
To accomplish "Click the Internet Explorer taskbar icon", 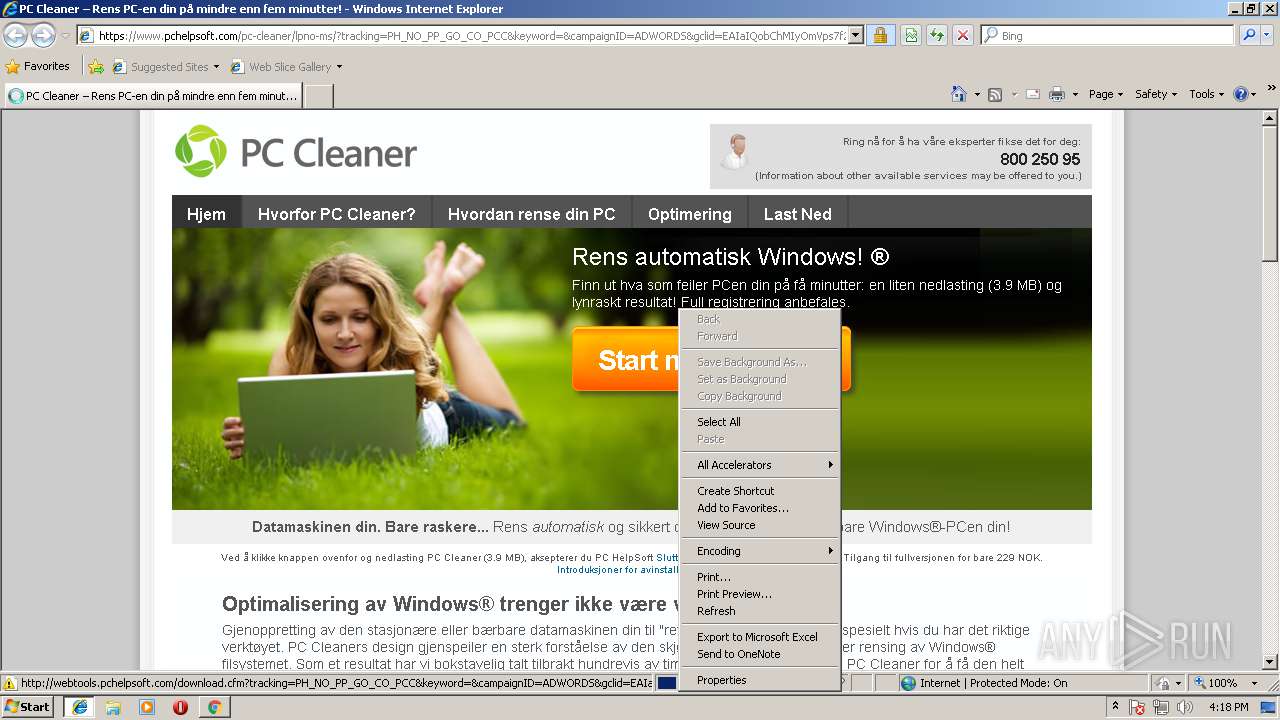I will point(80,707).
